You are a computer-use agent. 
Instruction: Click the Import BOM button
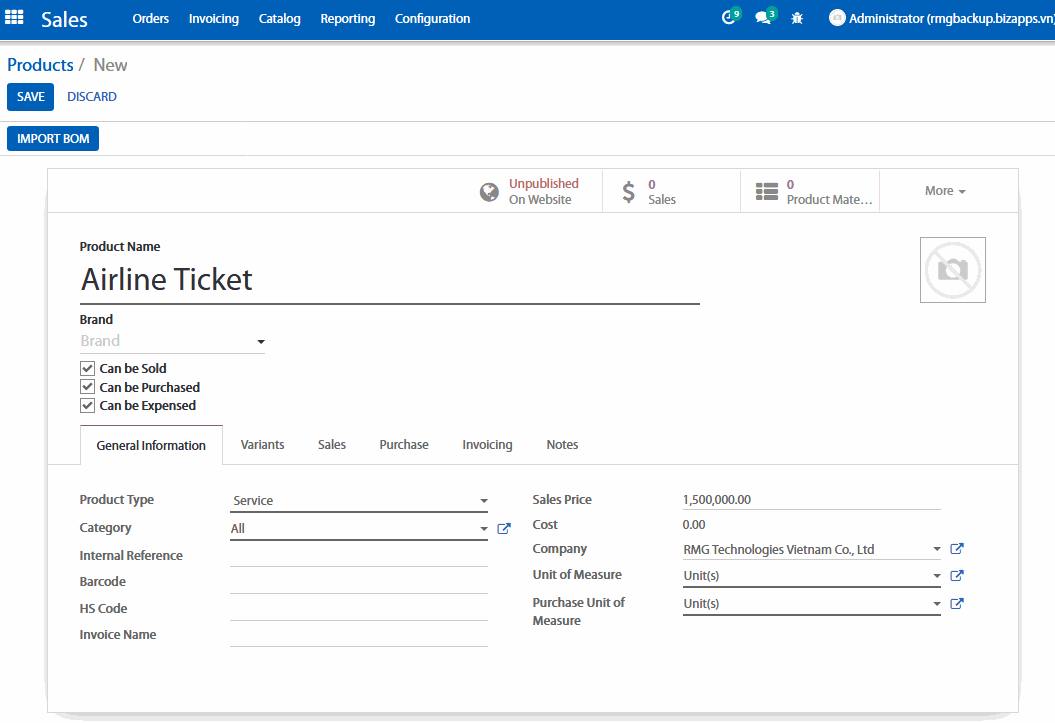53,139
